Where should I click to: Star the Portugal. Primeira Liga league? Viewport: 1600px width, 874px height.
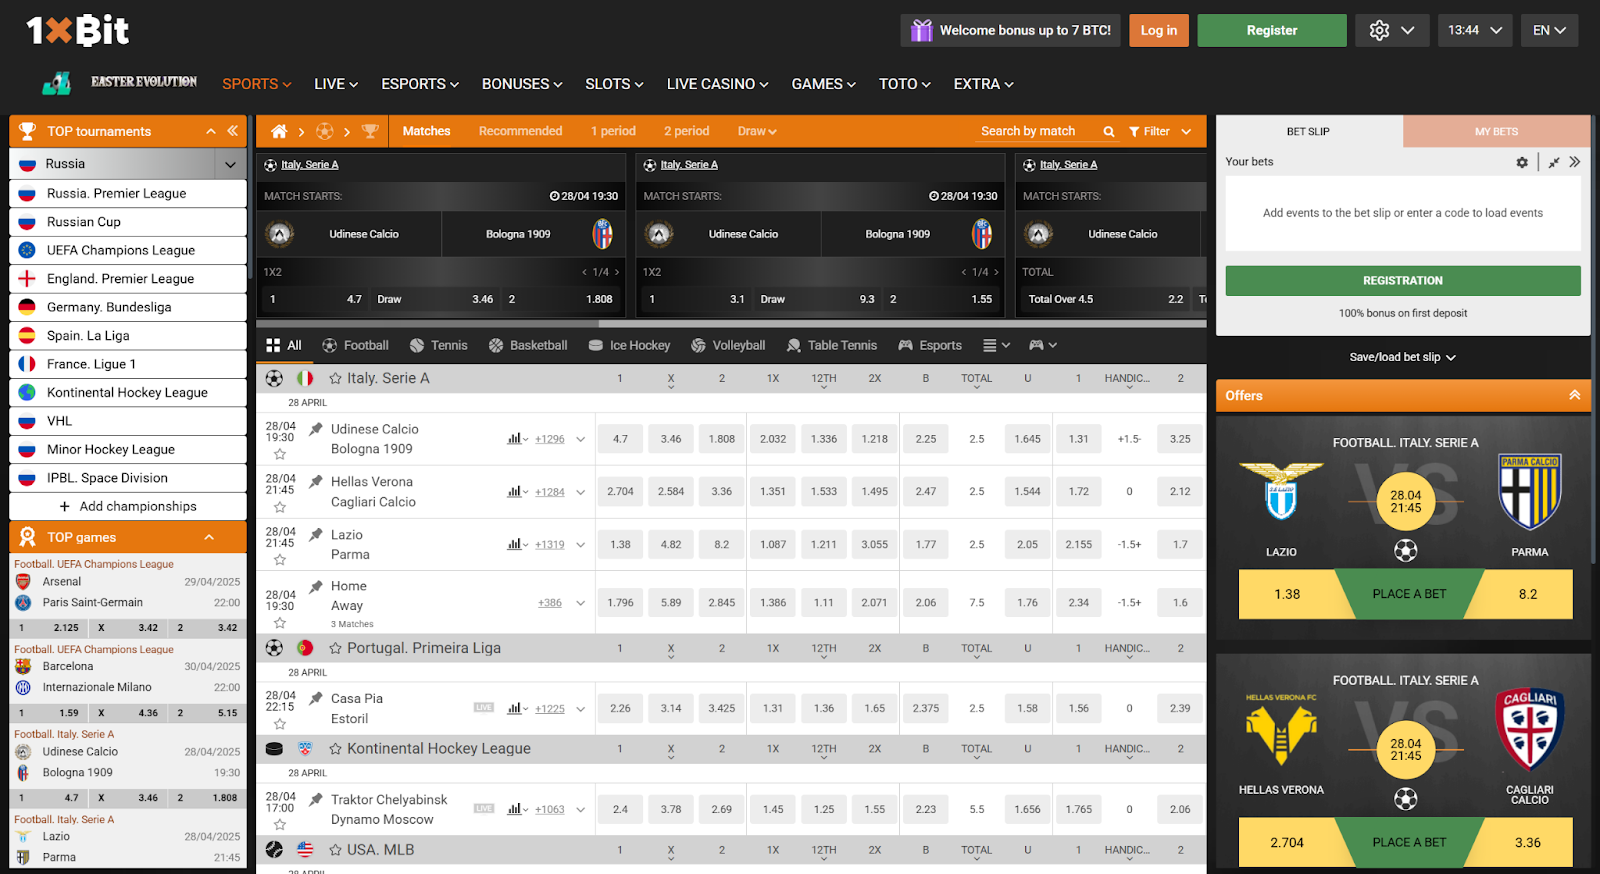pyautogui.click(x=336, y=648)
